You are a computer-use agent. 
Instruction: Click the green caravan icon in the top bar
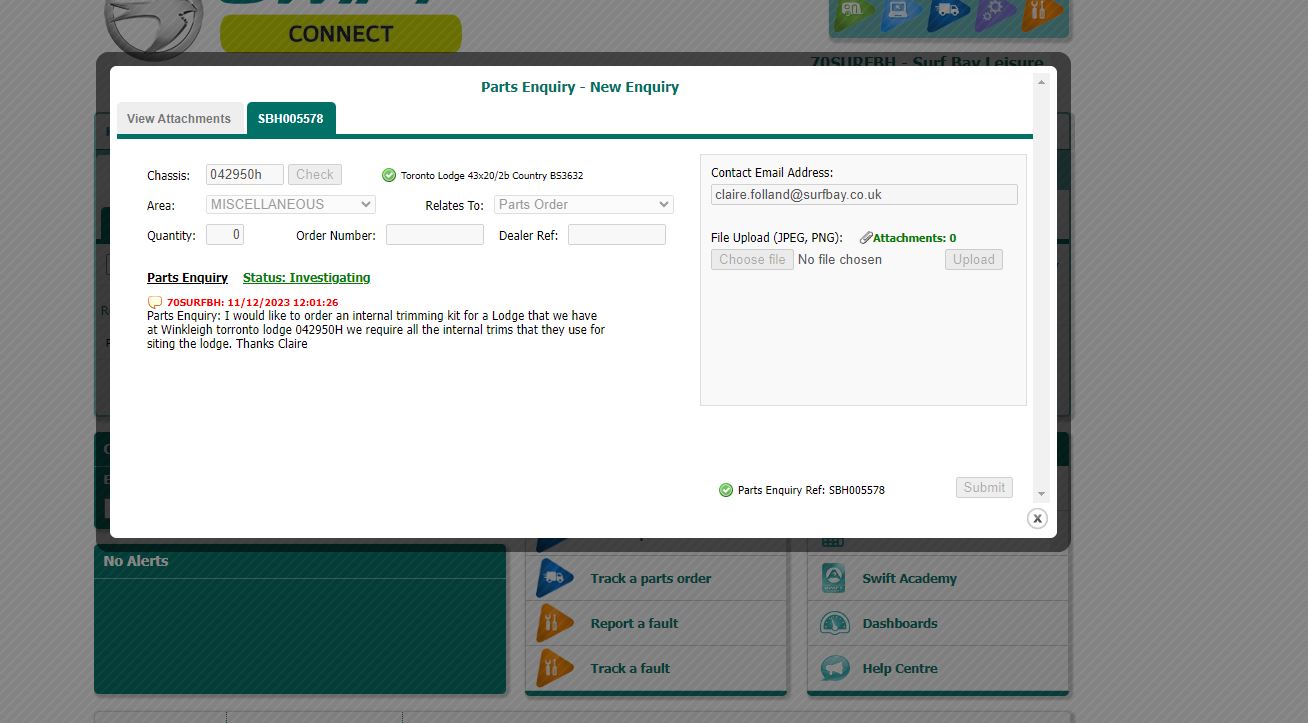pyautogui.click(x=853, y=13)
